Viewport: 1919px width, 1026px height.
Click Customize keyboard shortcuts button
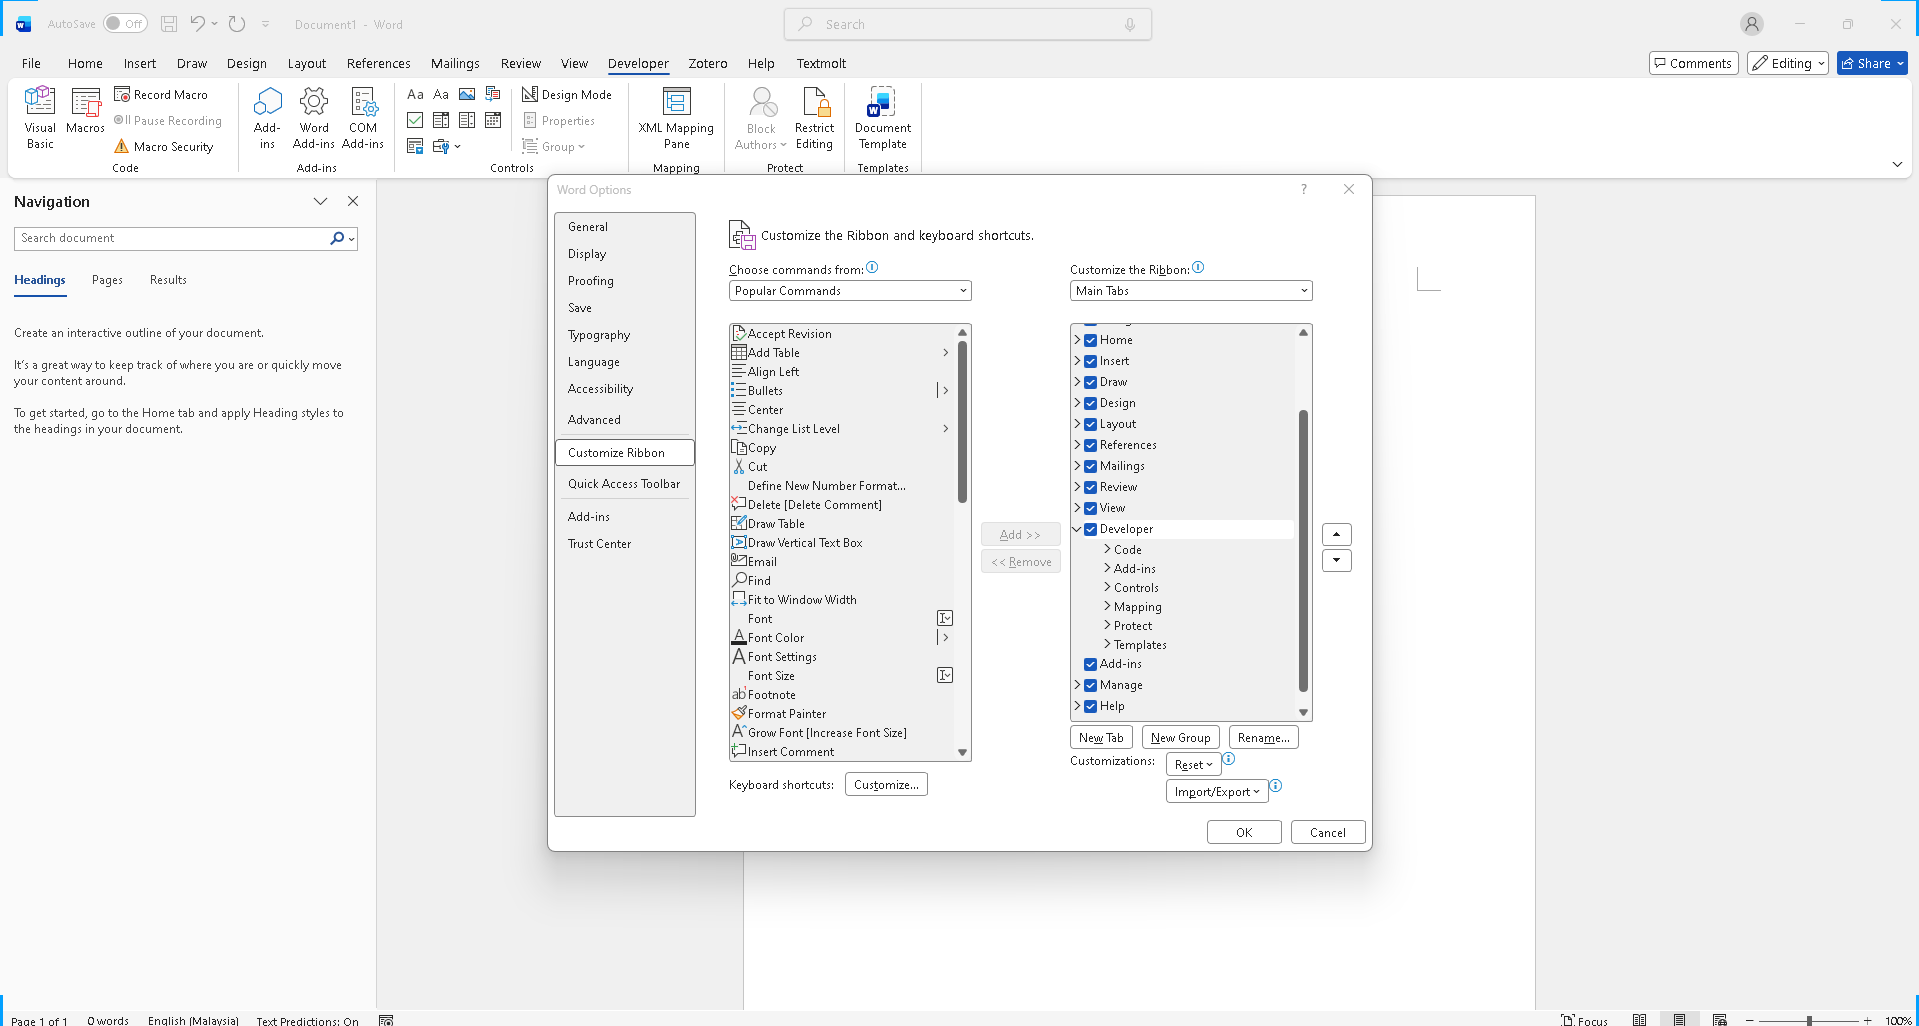886,784
